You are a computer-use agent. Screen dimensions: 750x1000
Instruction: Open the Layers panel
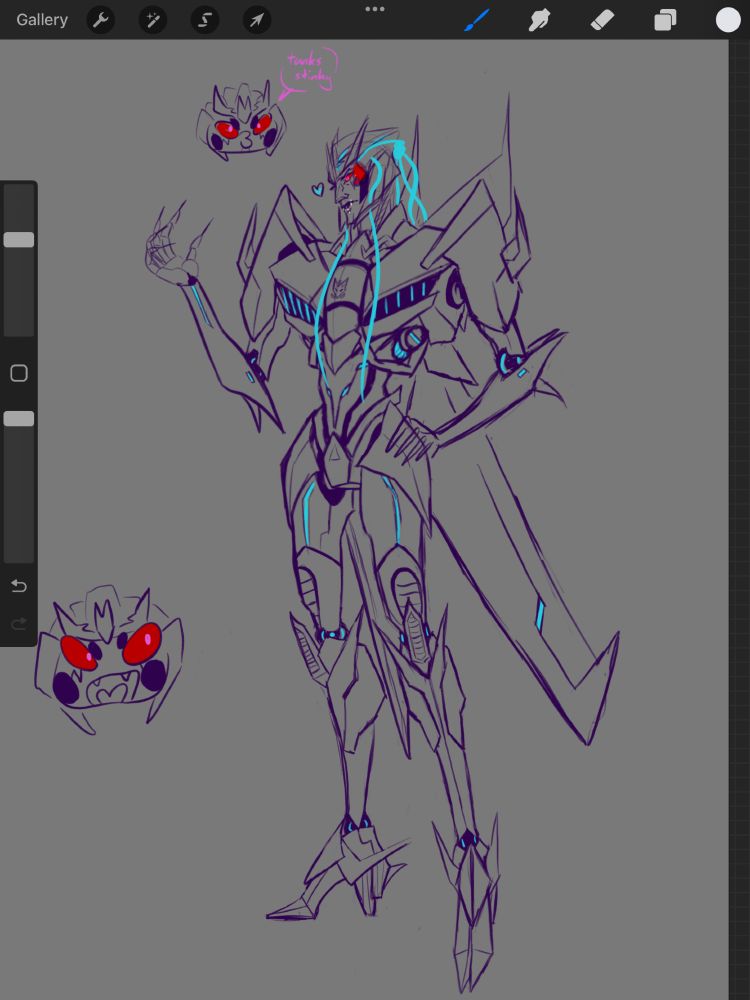(665, 20)
